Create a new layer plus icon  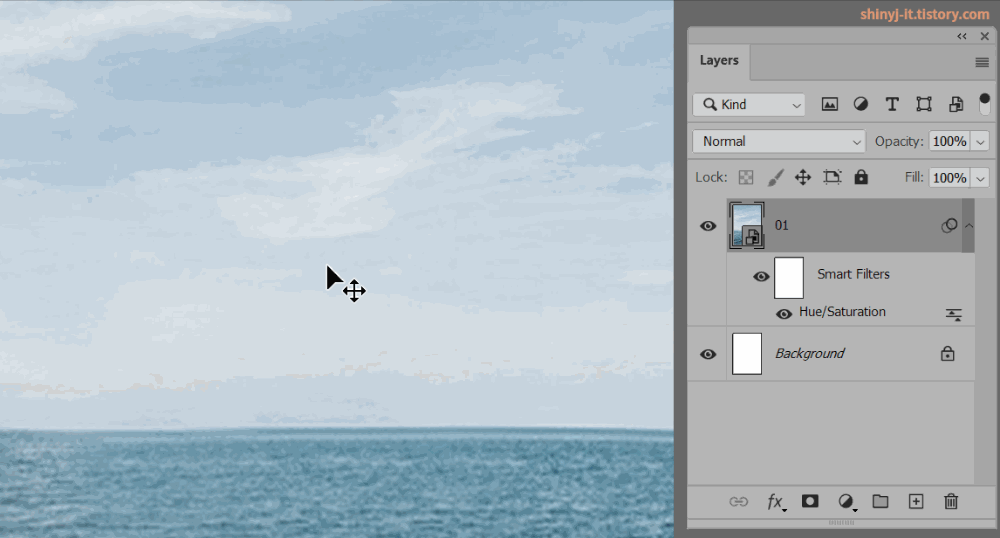pos(916,502)
